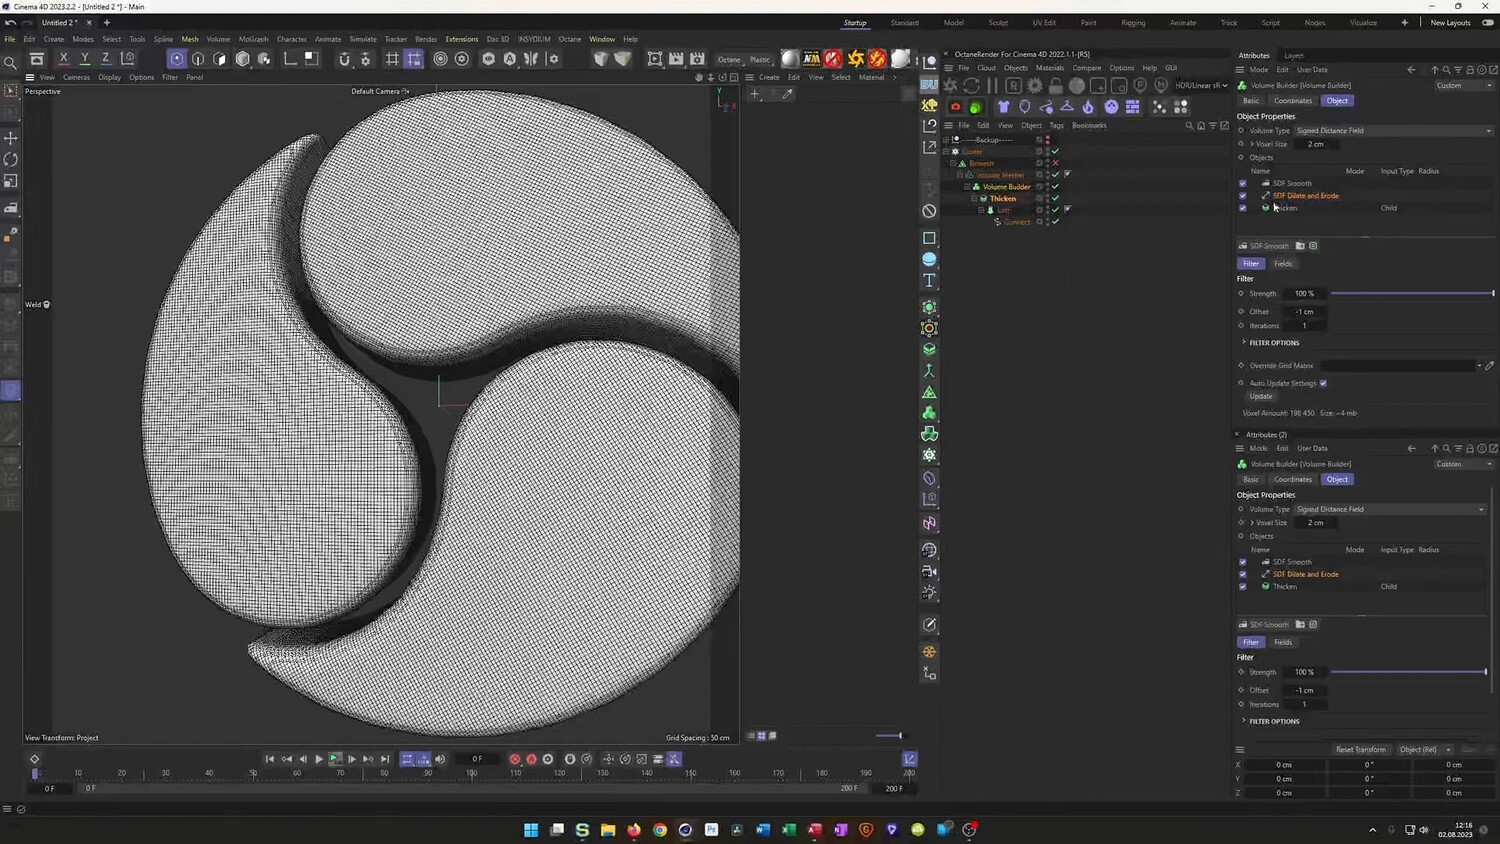Click the timeline ruler at frame 100
The height and width of the screenshot is (844, 1500).
[472, 773]
